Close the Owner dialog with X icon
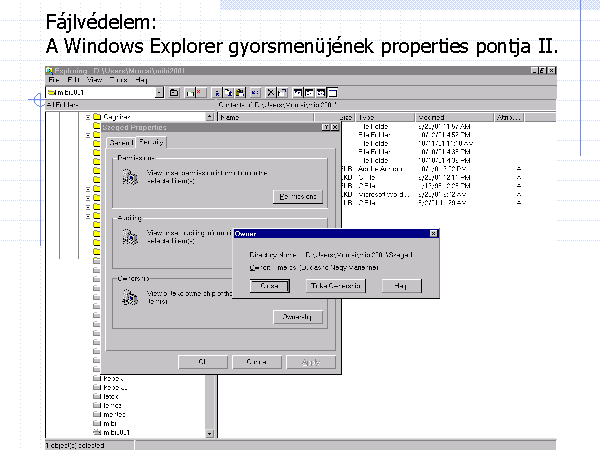The height and width of the screenshot is (450, 600). (433, 234)
